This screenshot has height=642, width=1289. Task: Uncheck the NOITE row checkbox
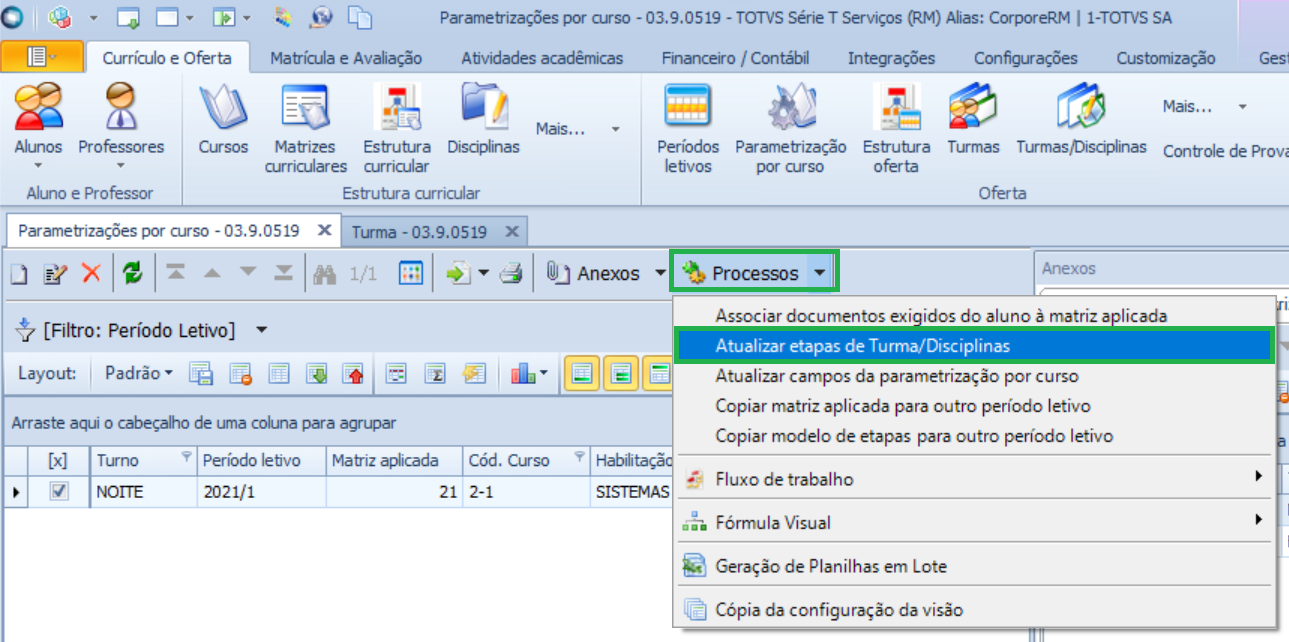pyautogui.click(x=59, y=491)
